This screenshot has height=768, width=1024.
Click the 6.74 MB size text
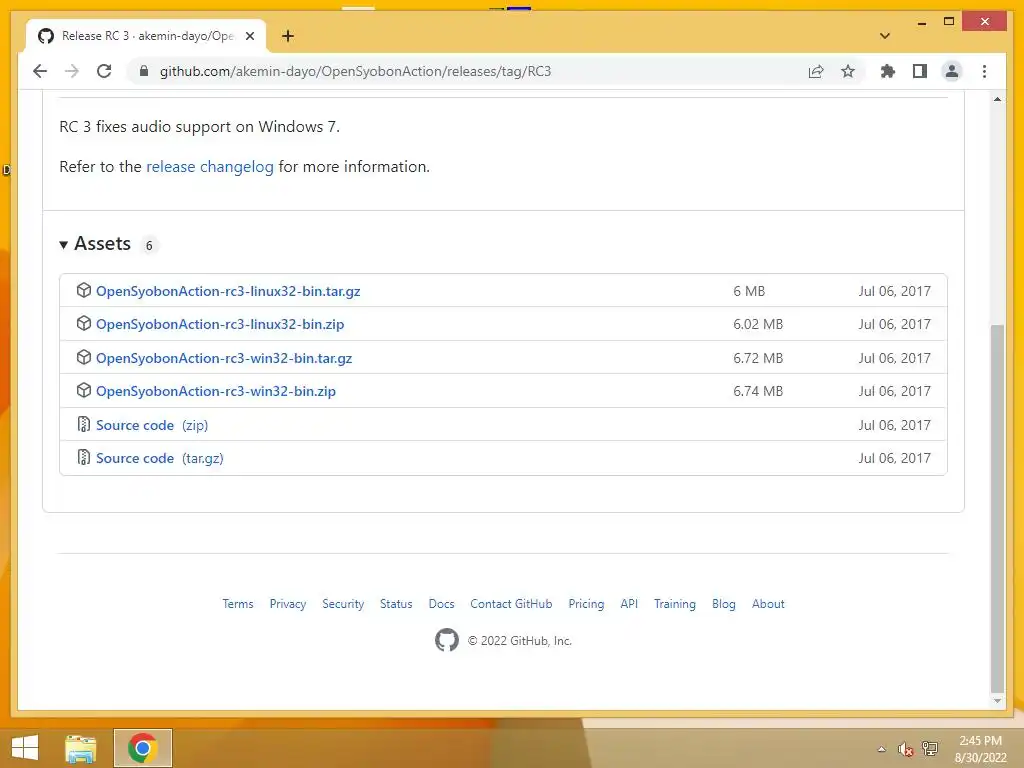[x=758, y=391]
